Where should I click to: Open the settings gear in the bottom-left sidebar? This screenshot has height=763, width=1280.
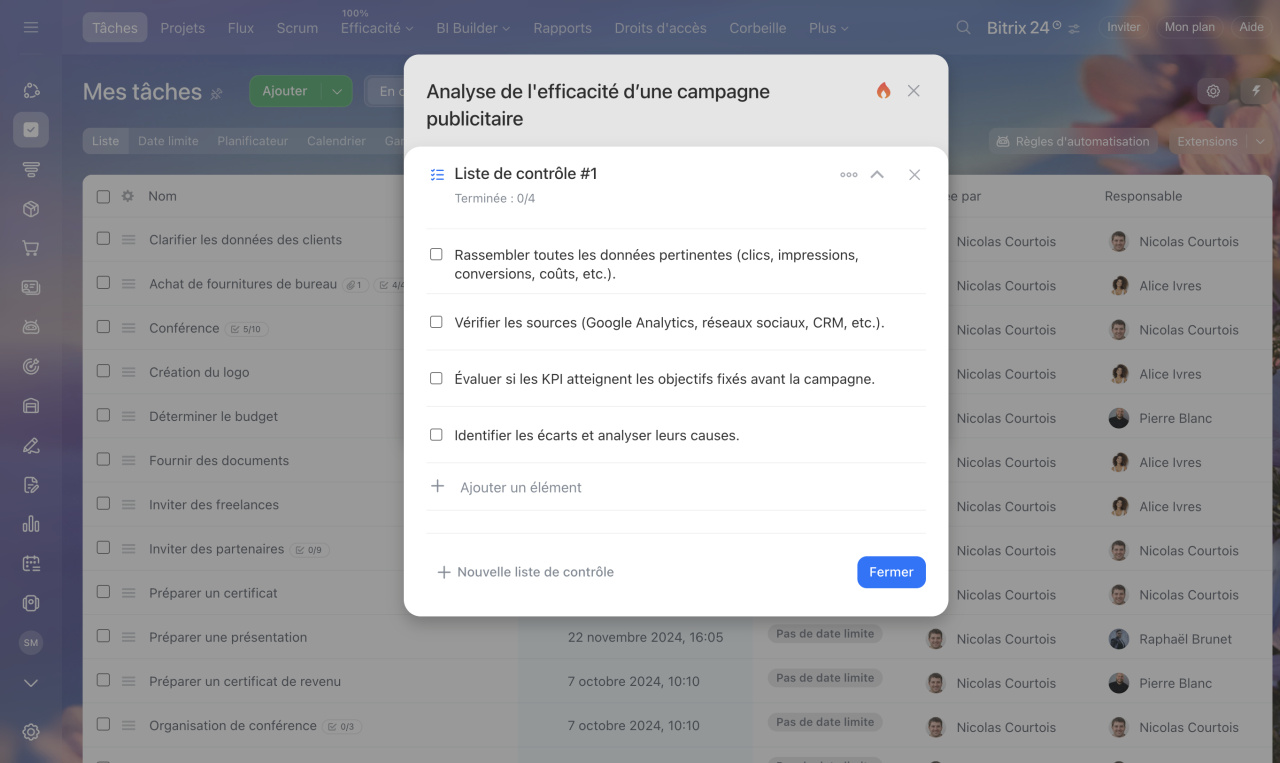coord(31,732)
